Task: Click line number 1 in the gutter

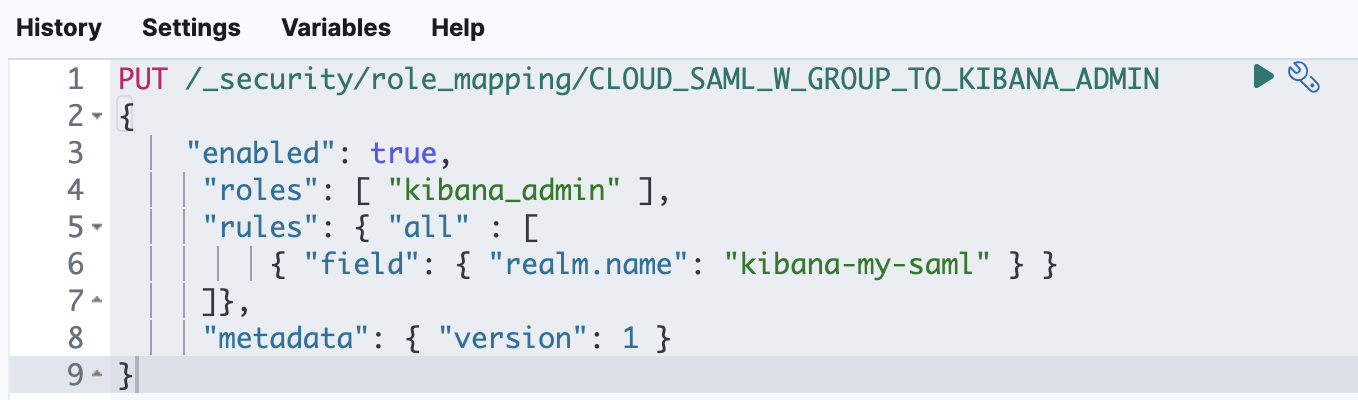Action: tap(76, 79)
